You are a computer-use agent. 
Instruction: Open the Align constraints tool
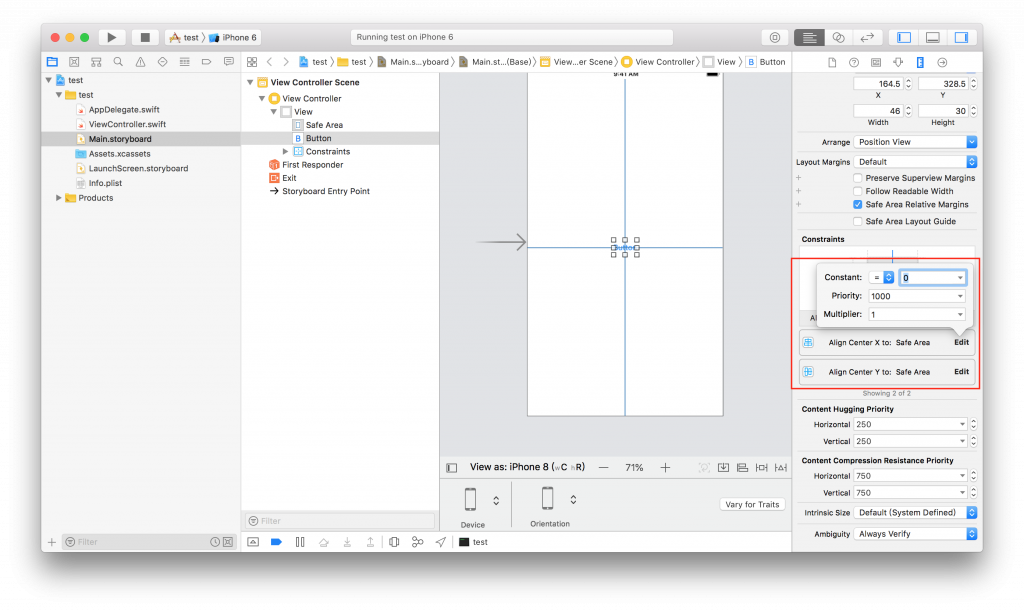(743, 467)
